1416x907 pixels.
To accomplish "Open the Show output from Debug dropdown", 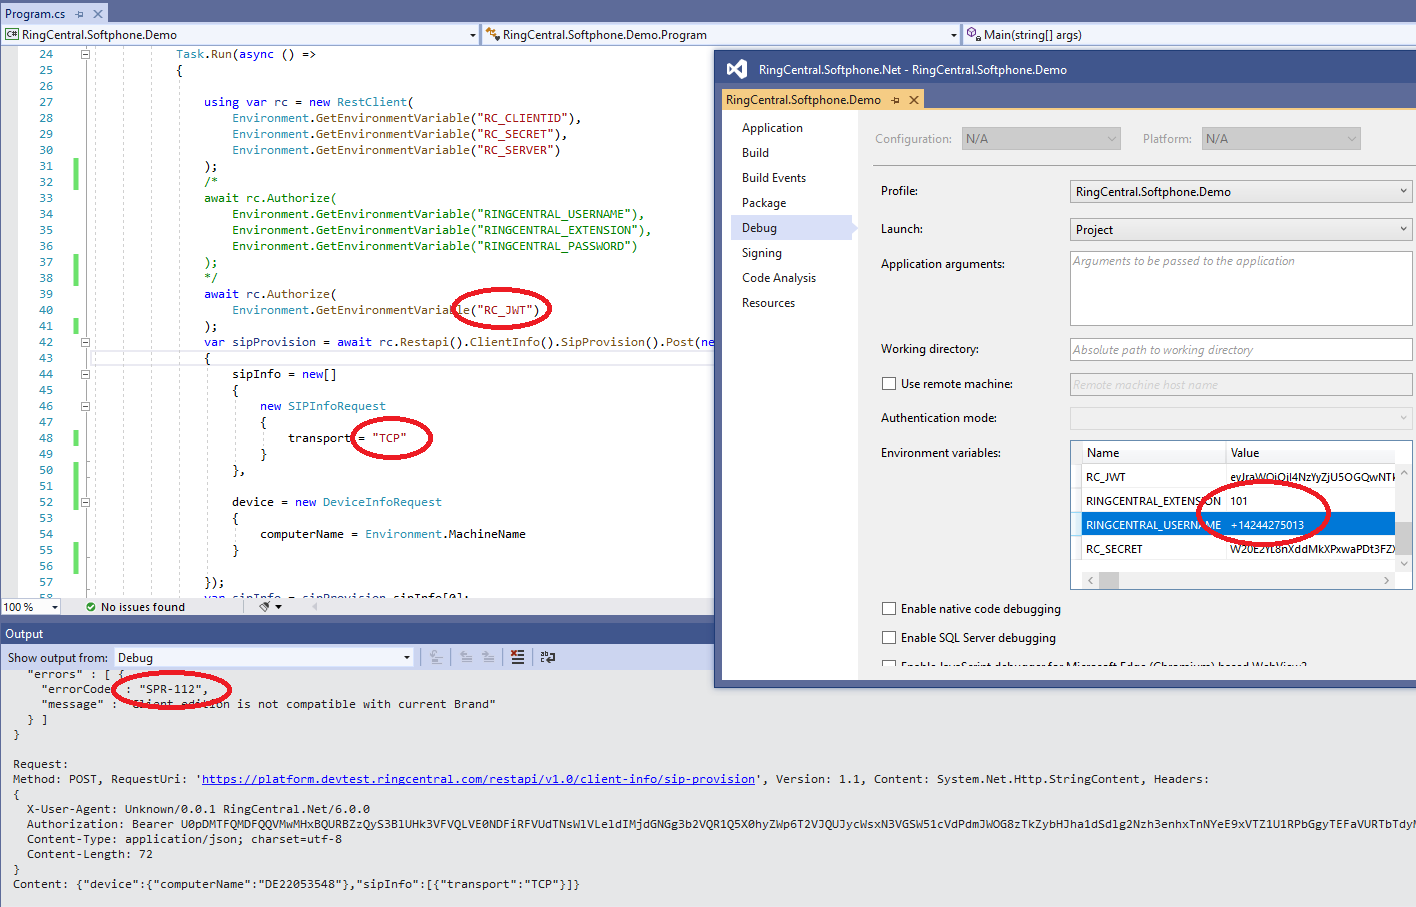I will (264, 657).
